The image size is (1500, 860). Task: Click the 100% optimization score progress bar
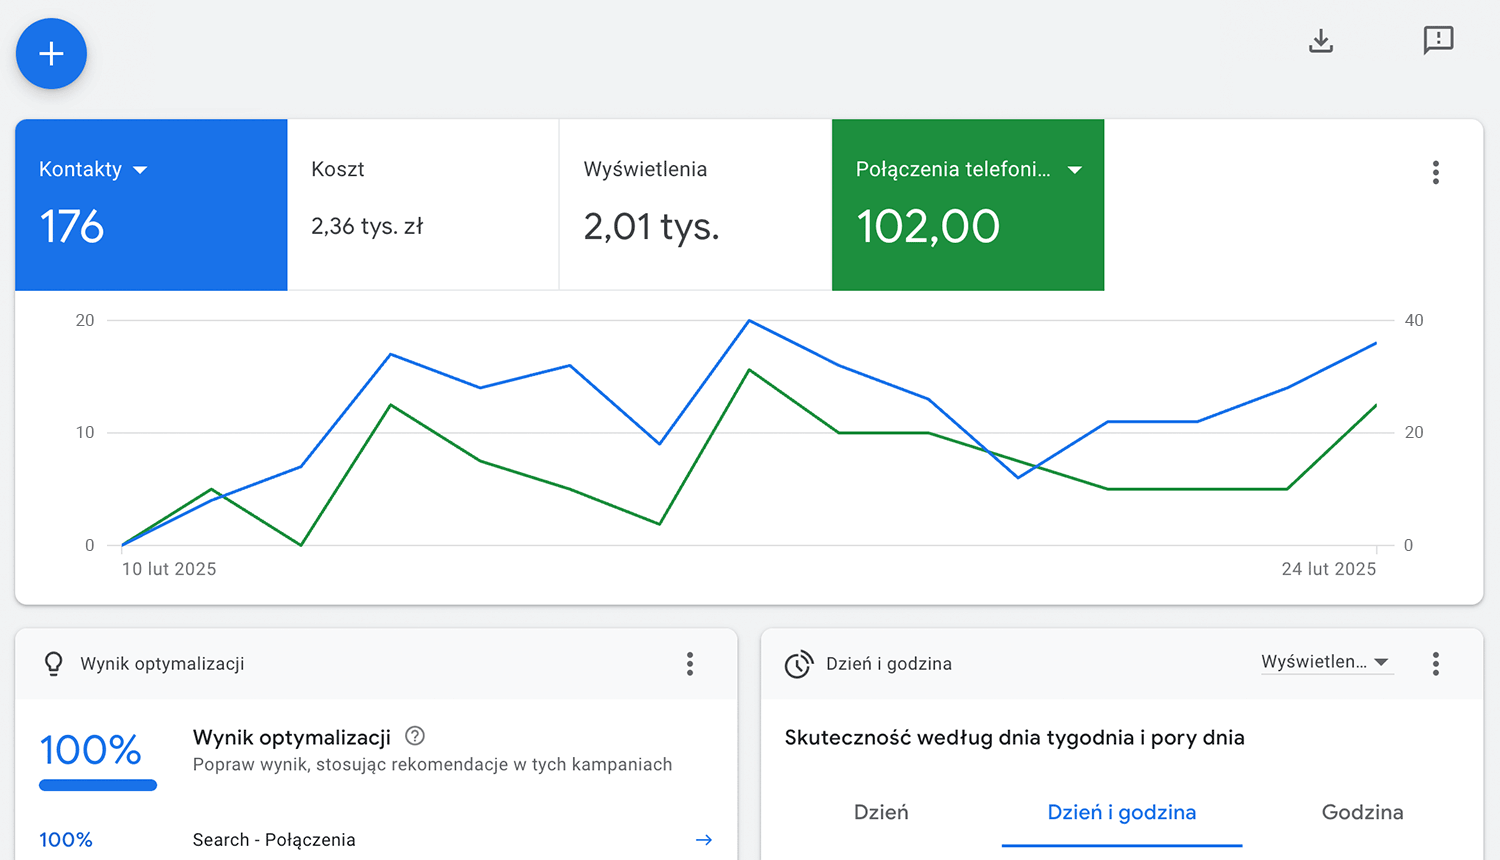(98, 785)
